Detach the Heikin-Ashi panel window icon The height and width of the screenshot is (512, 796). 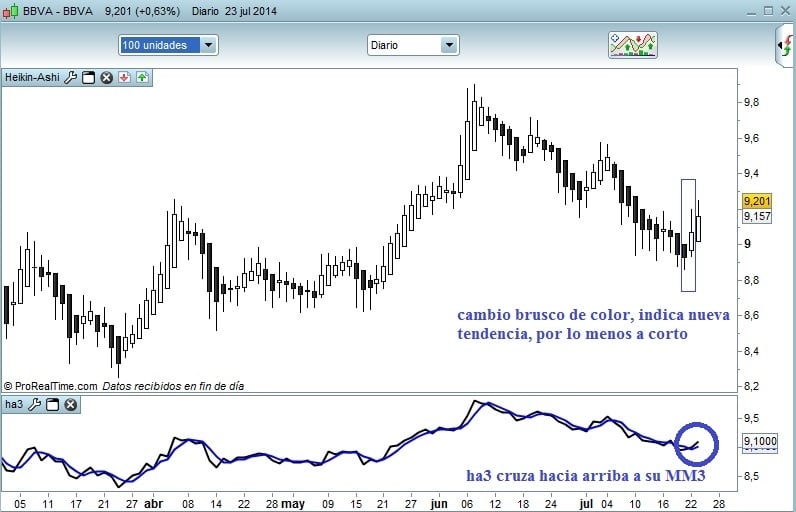coord(88,78)
